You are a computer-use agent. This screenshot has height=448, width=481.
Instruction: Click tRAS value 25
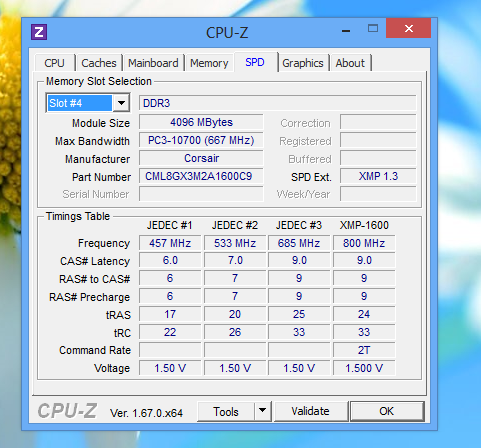299,314
